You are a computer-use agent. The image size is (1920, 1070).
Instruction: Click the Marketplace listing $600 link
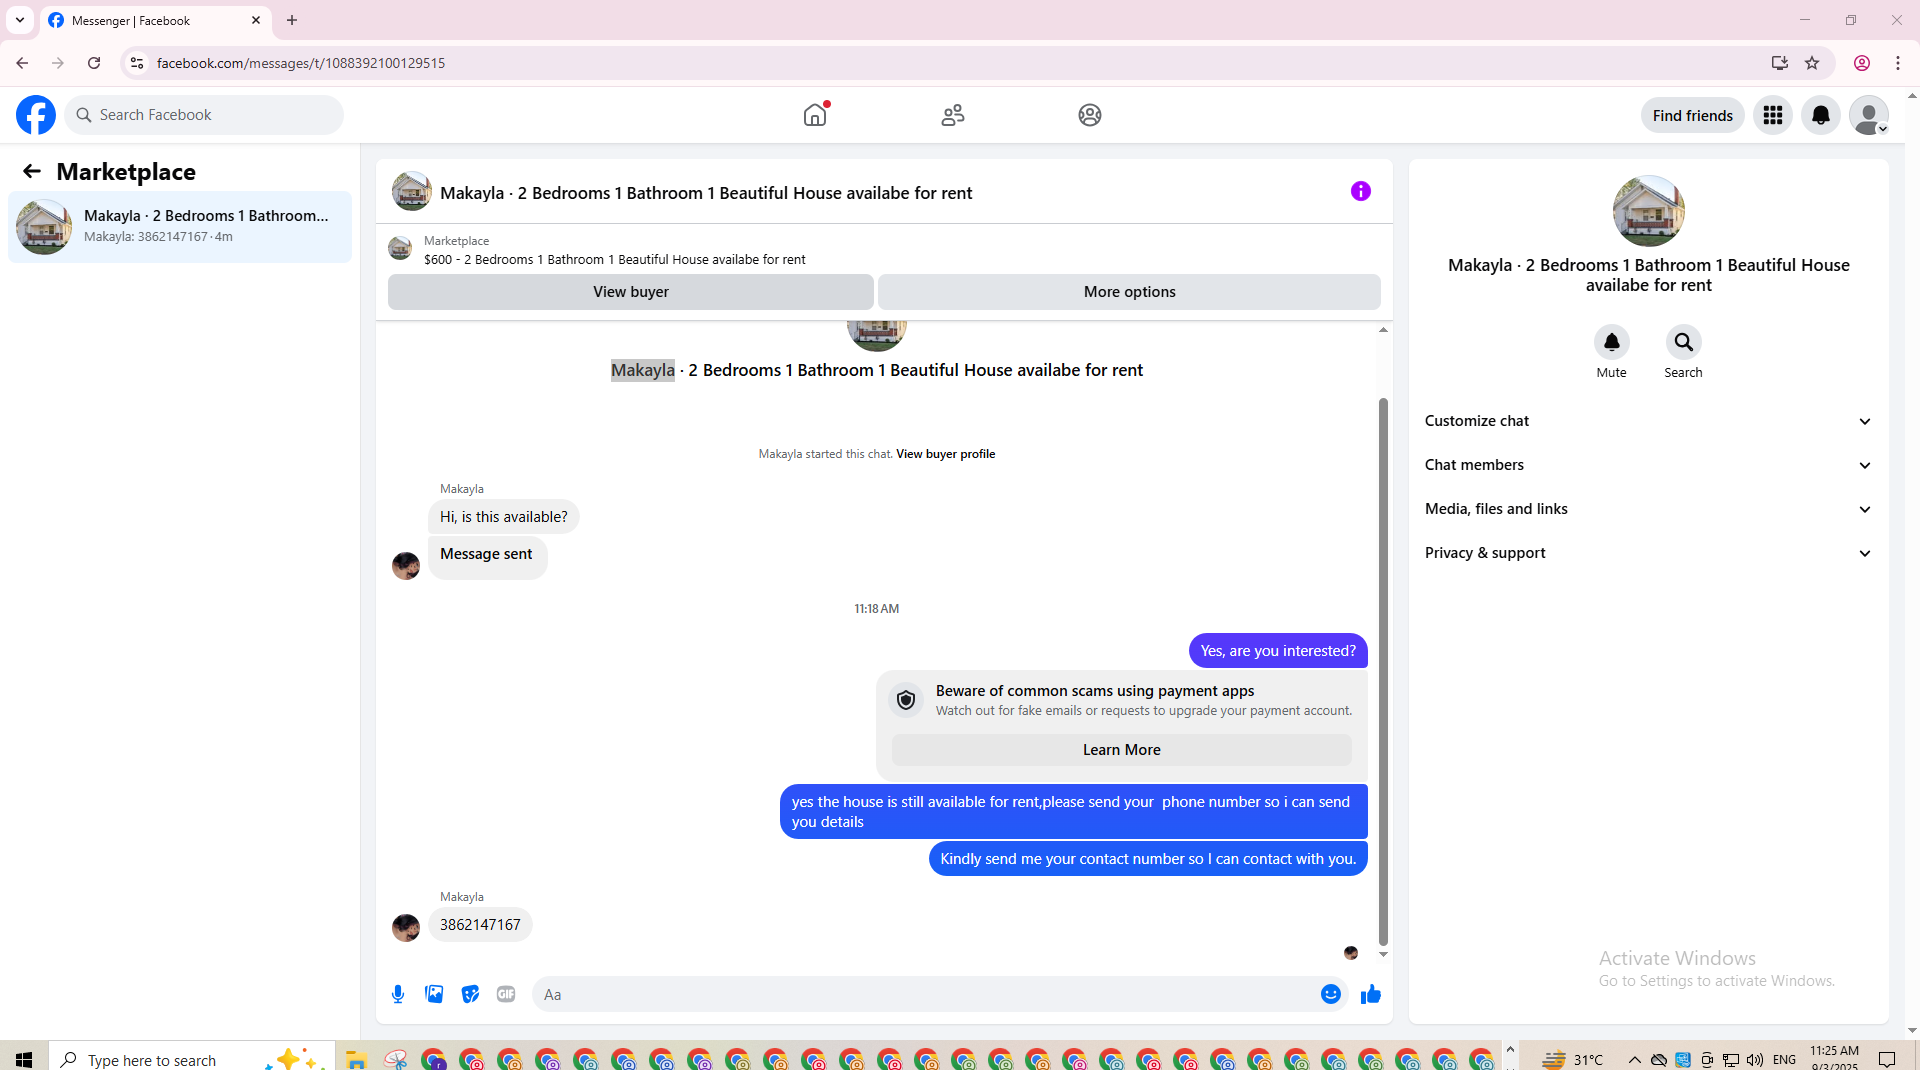coord(614,259)
